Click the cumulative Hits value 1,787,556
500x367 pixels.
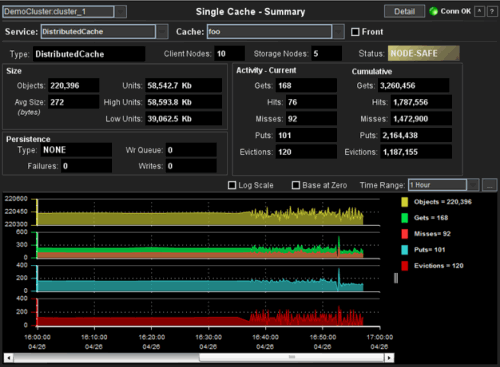tap(421, 102)
